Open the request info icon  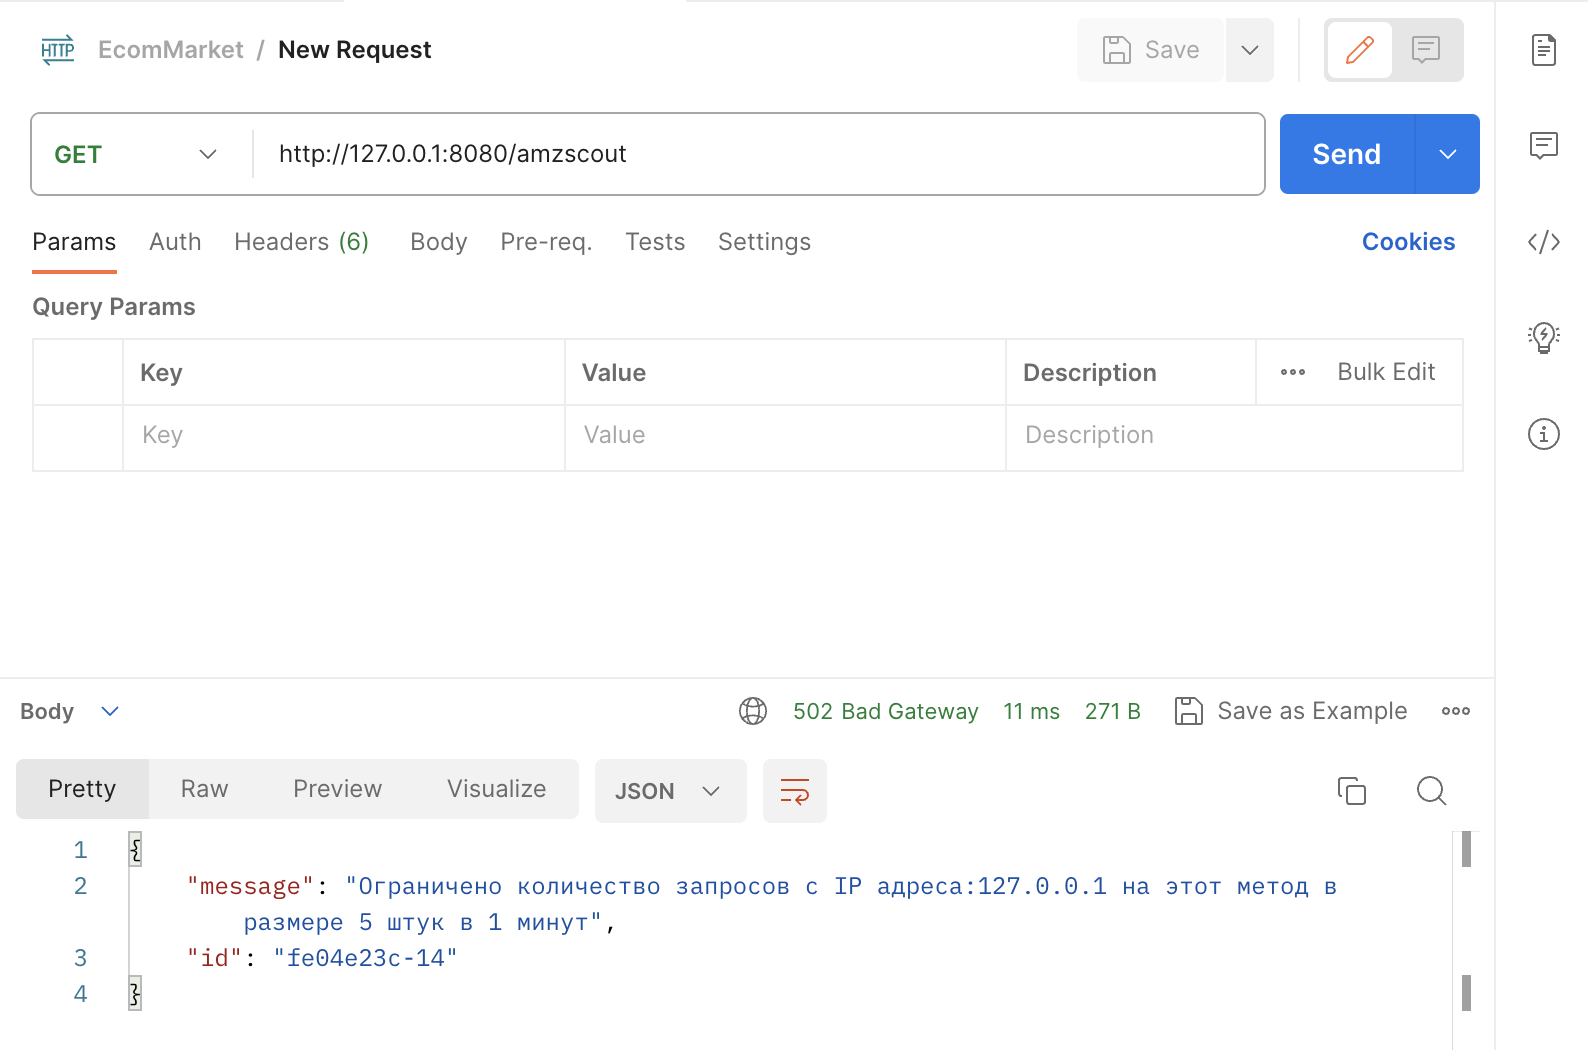click(x=1544, y=434)
